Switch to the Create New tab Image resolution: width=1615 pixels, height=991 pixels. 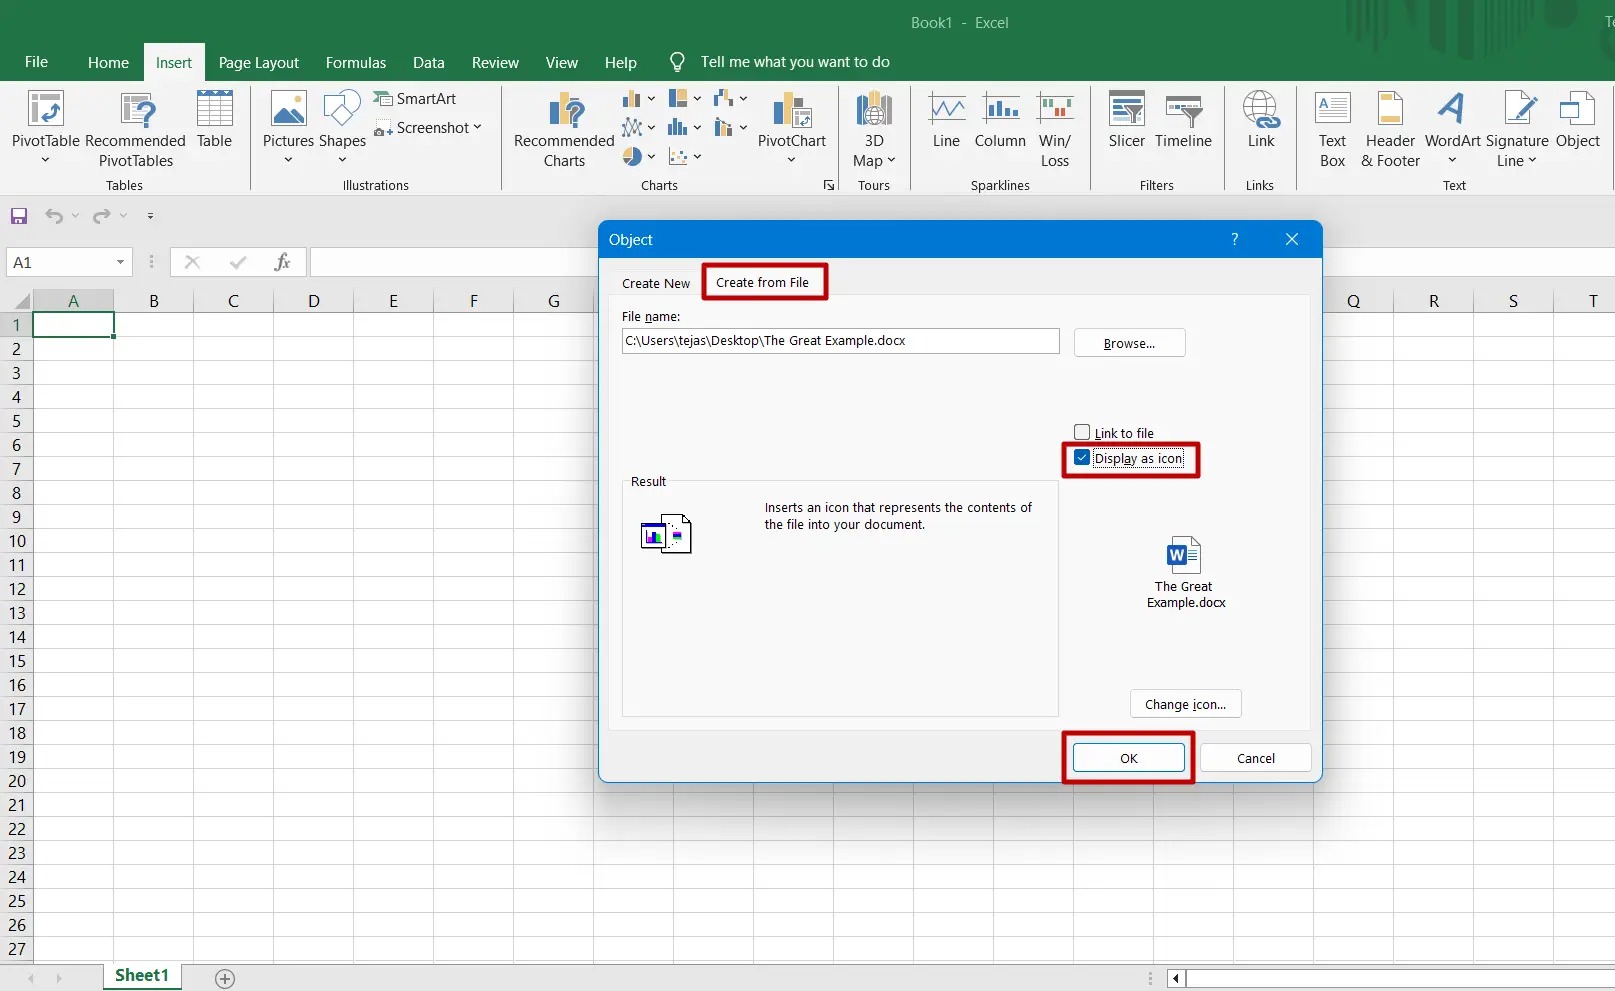[x=656, y=283]
